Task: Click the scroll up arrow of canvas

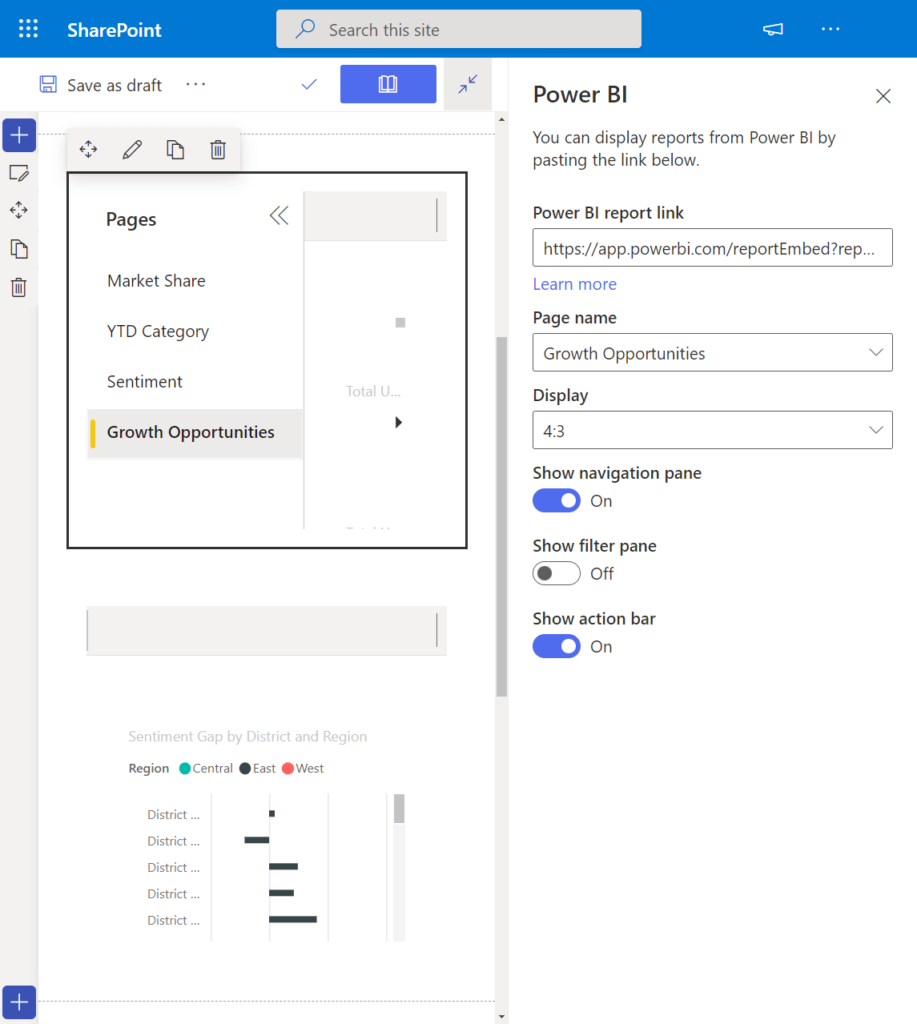Action: 502,120
